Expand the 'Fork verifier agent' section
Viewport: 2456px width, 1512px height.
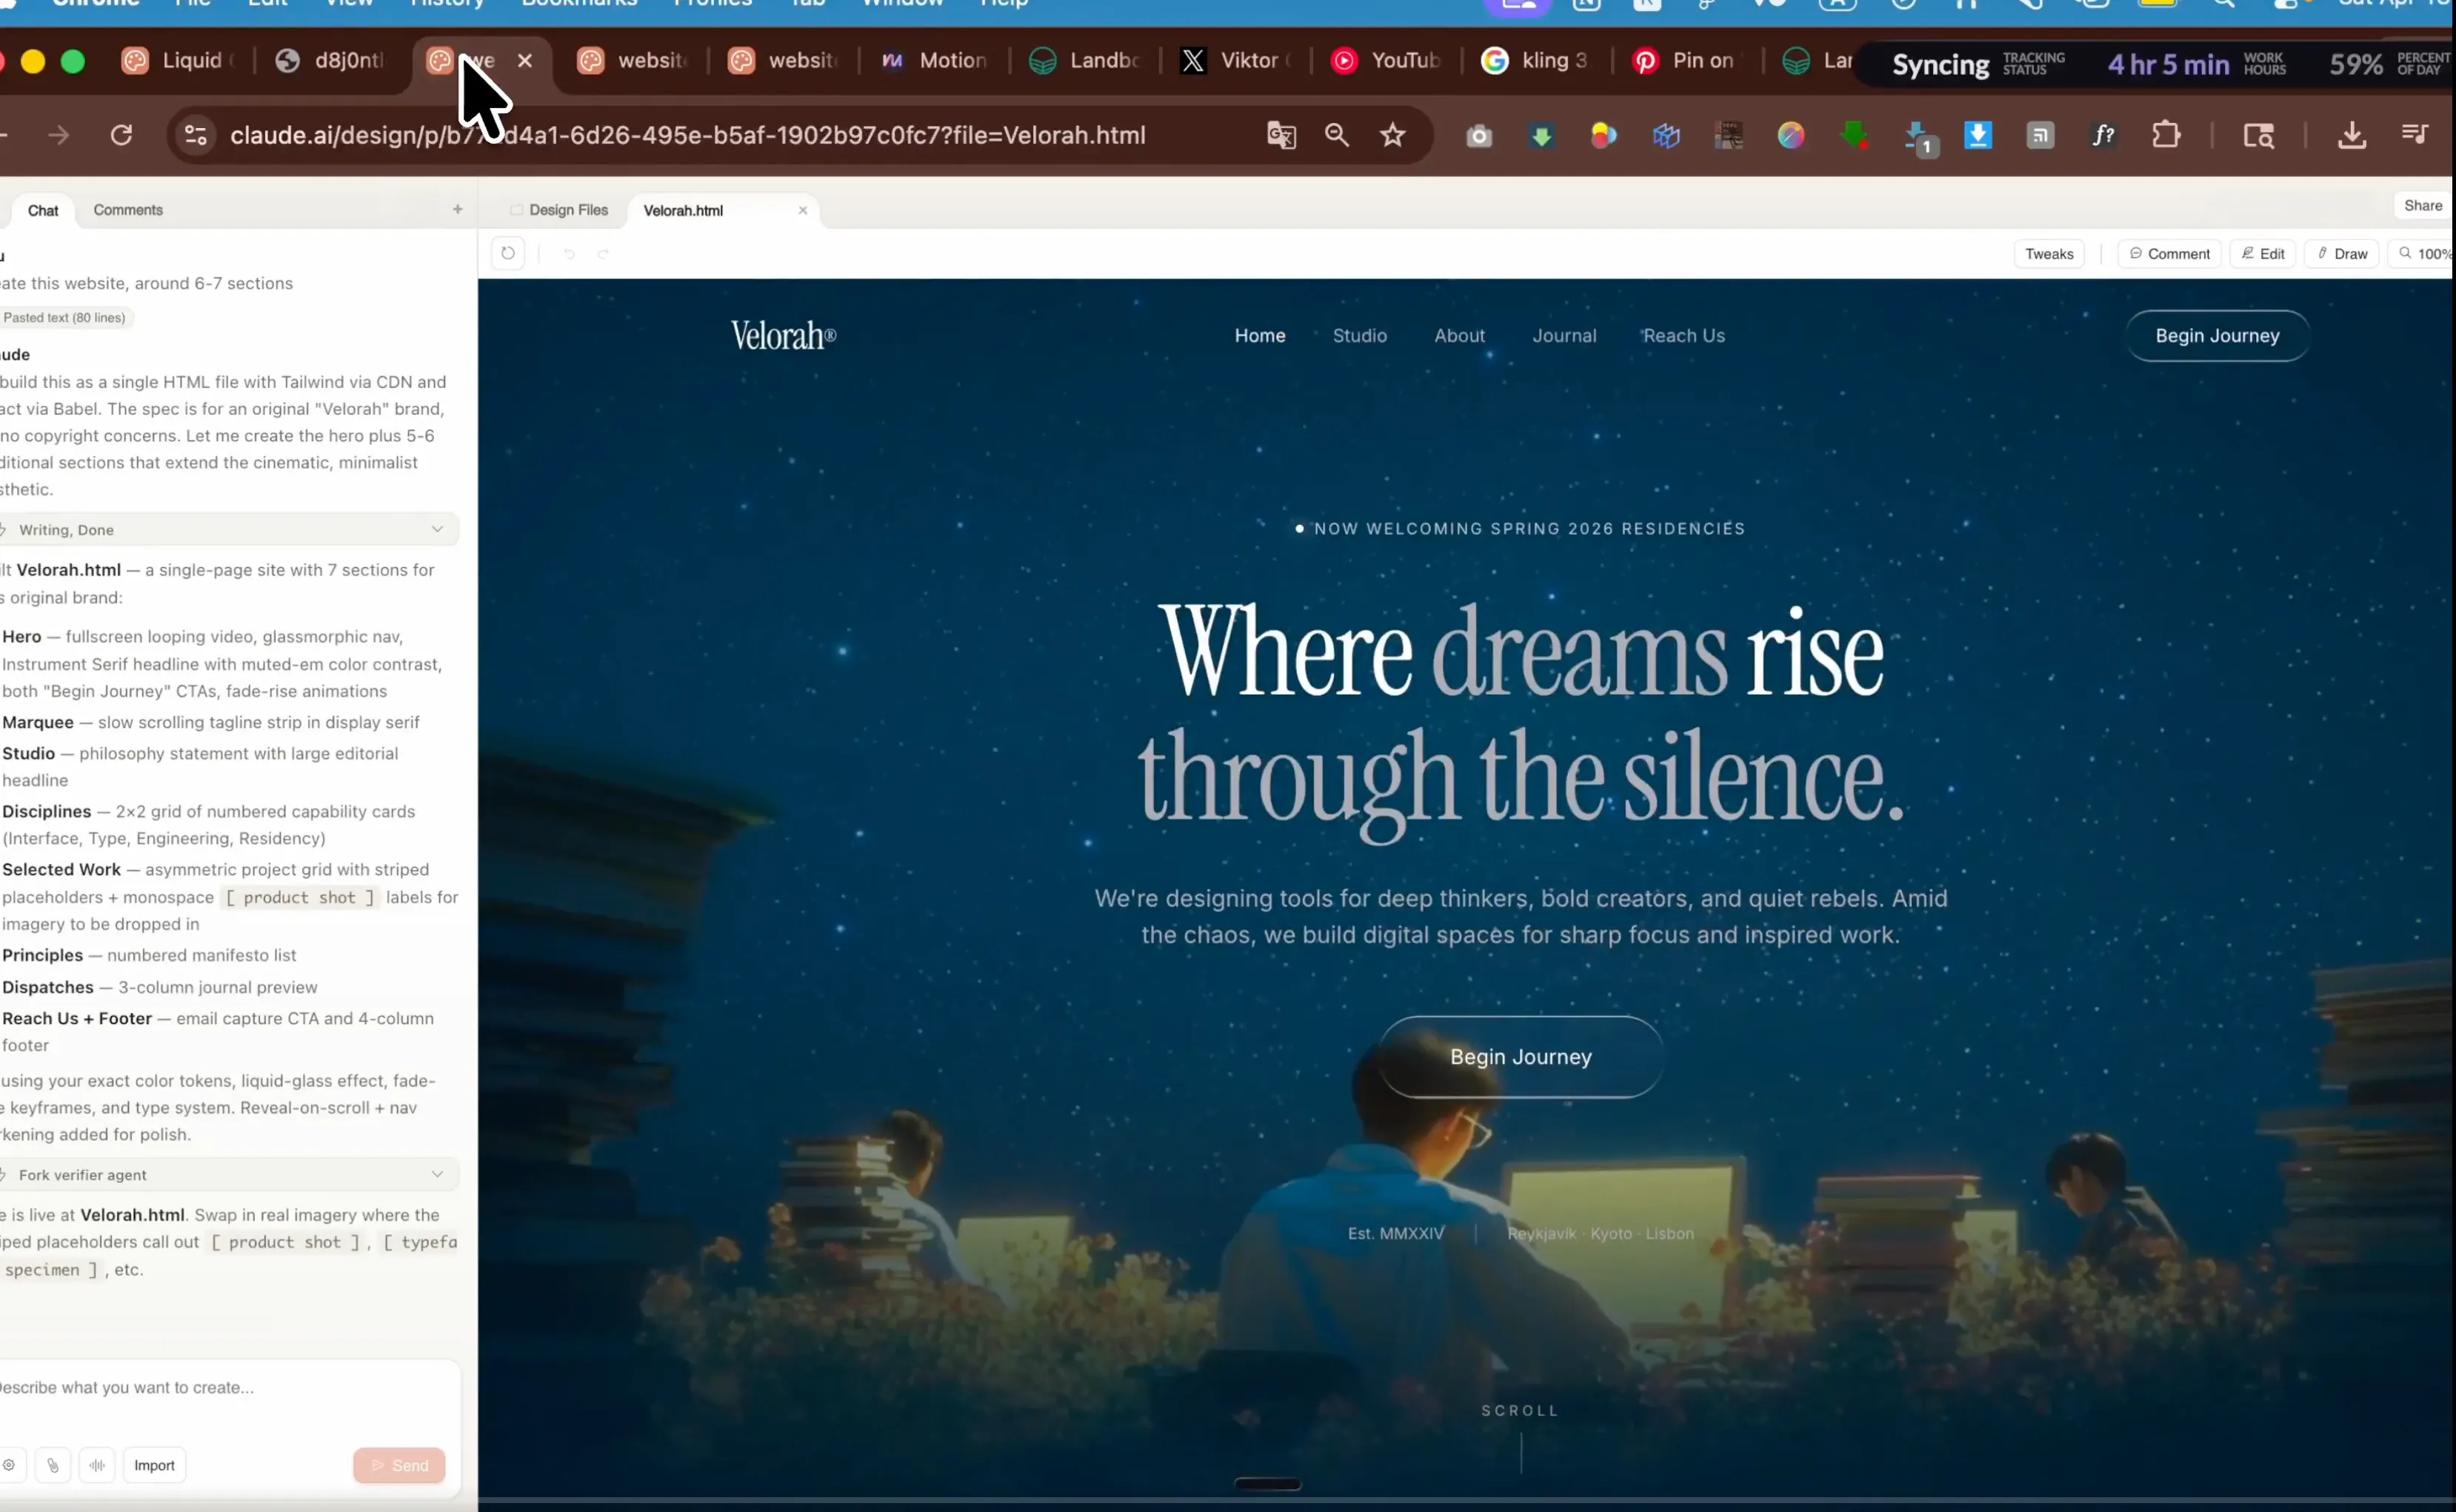pyautogui.click(x=437, y=1174)
